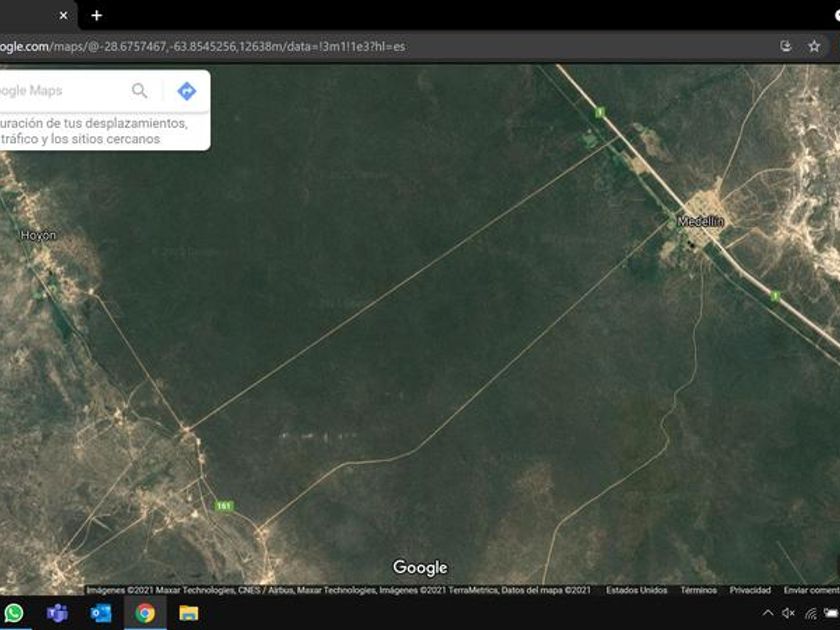Viewport: 840px width, 630px height.
Task: Open a new browser tab
Action: [x=96, y=15]
